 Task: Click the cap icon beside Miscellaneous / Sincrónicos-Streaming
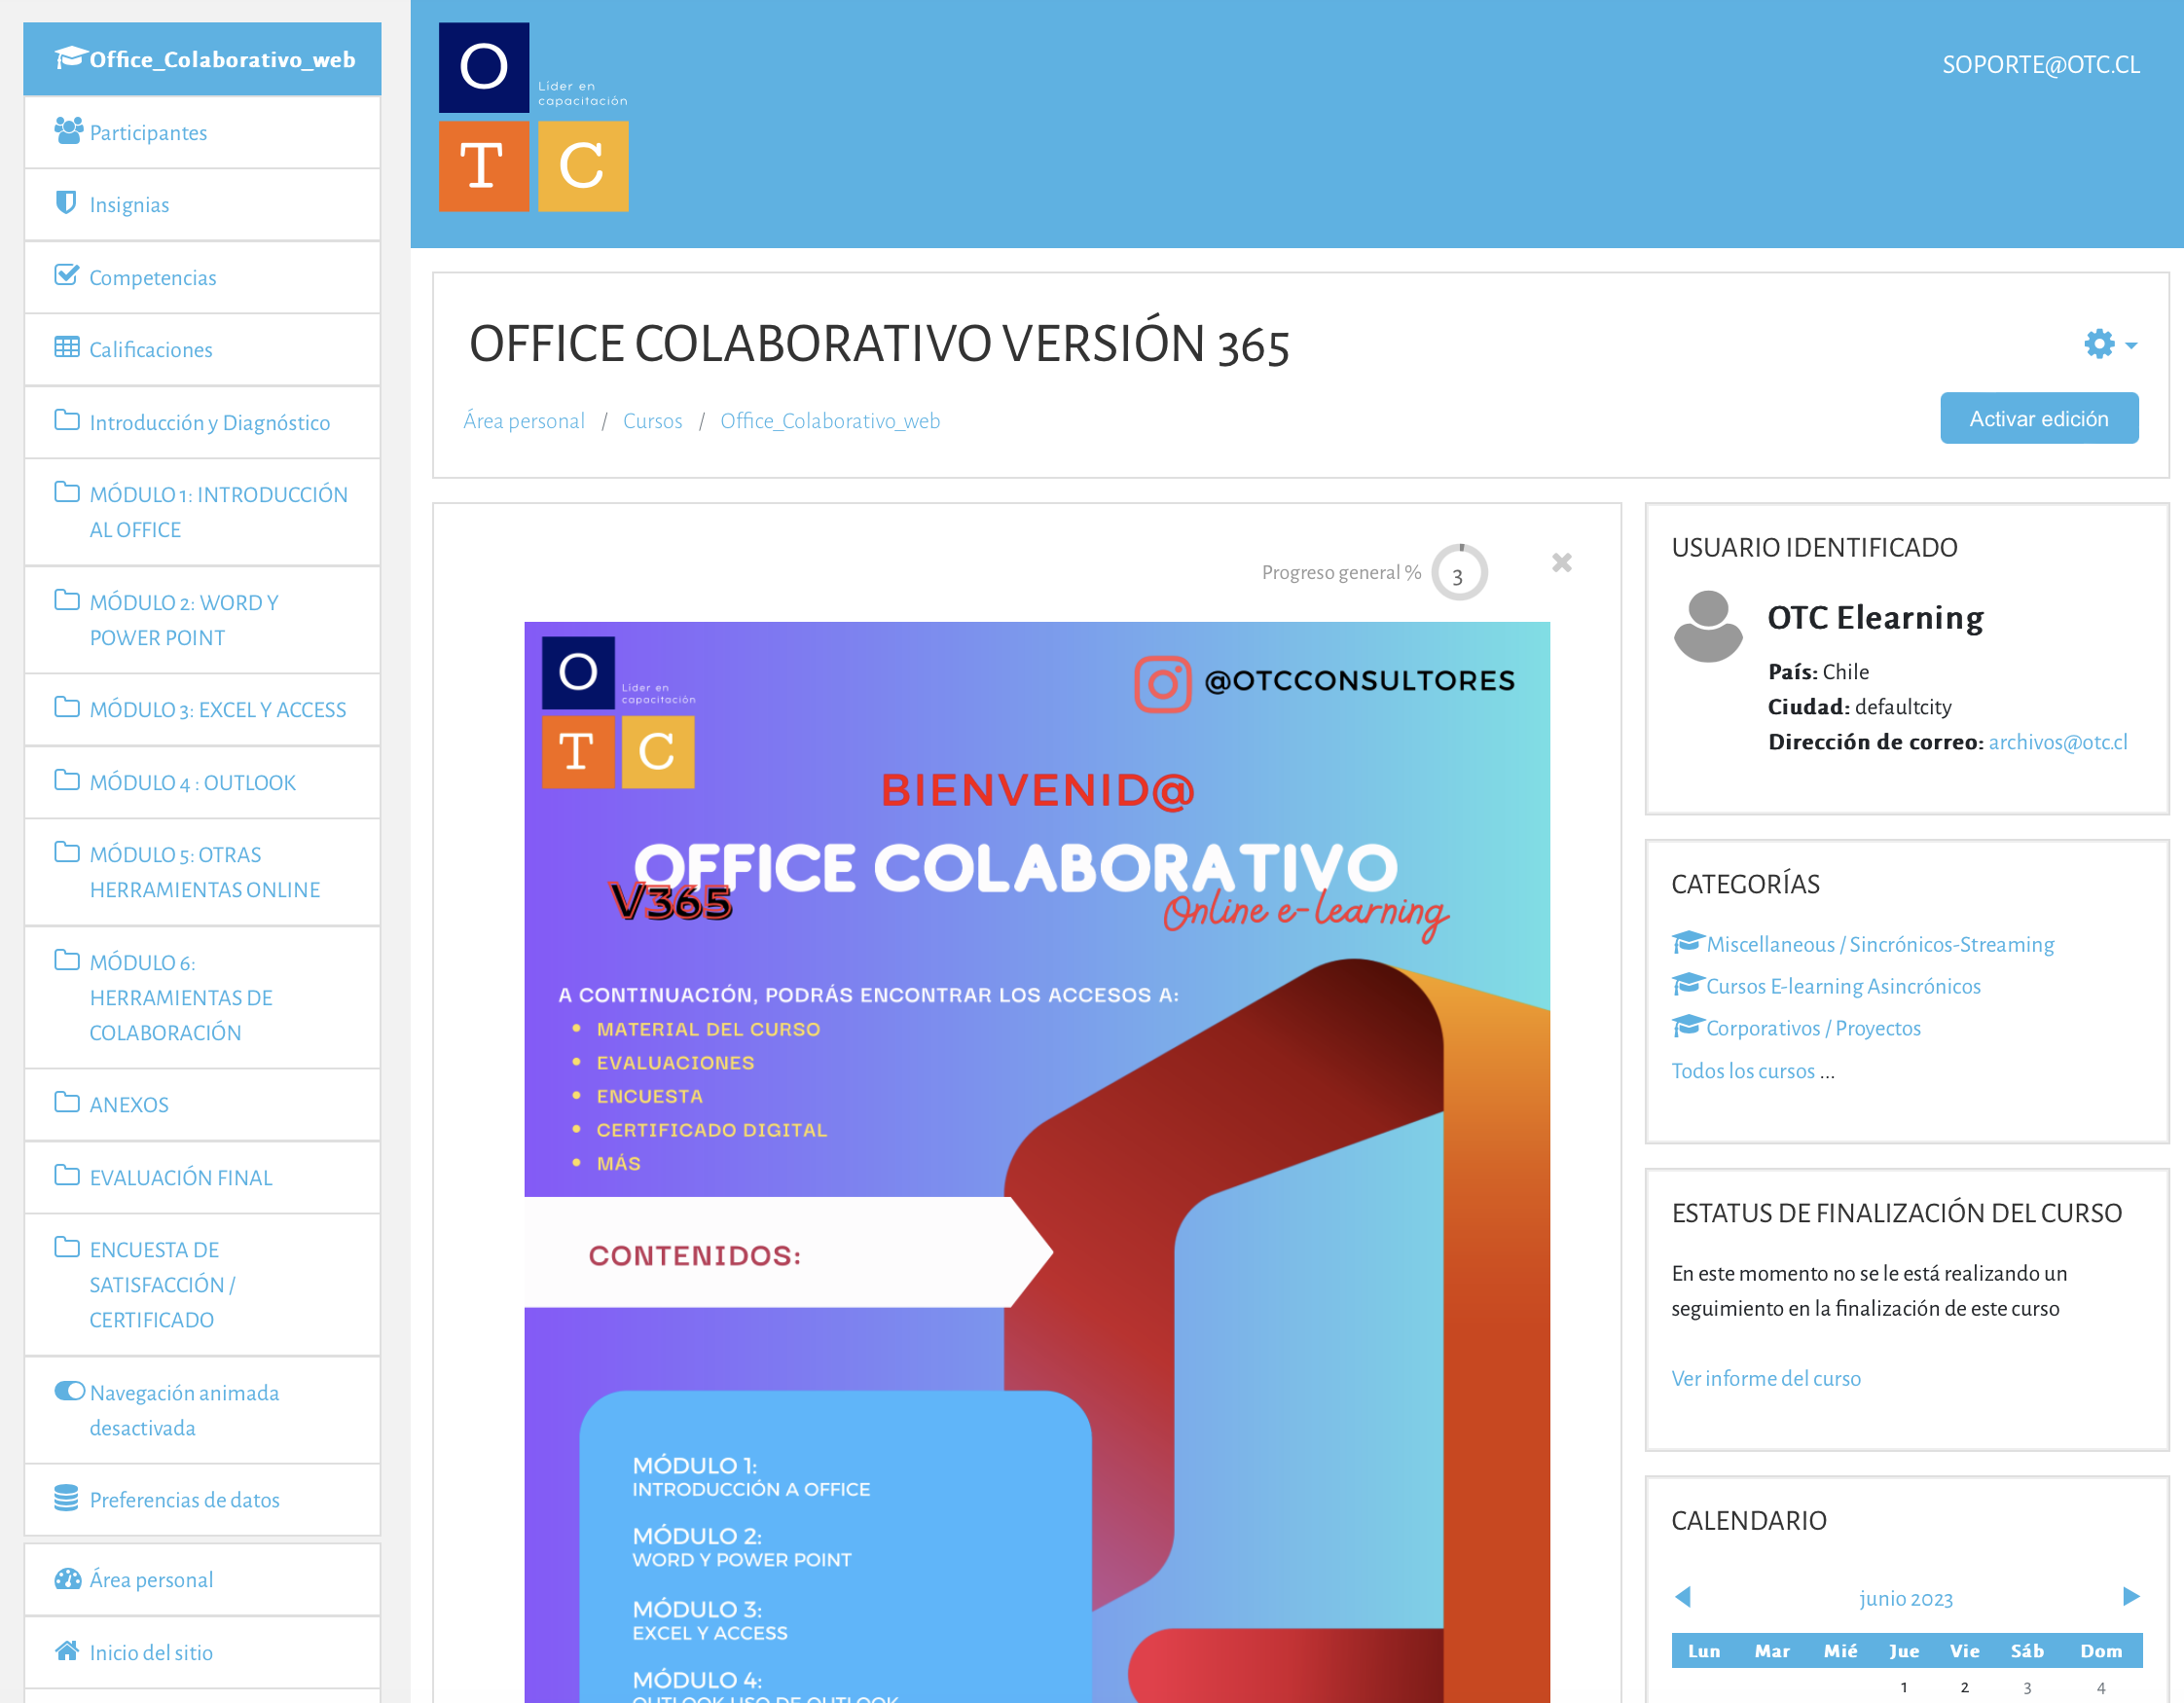point(1688,942)
